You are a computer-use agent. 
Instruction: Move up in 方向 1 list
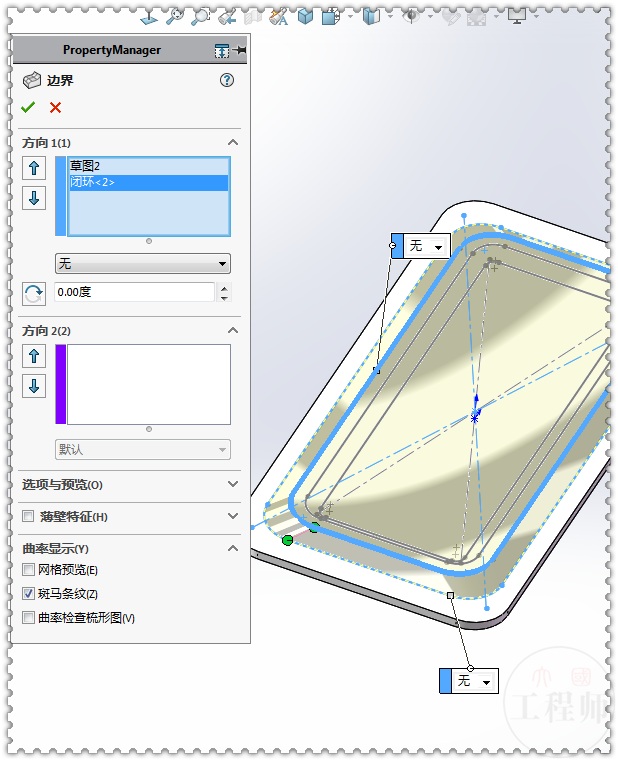34,168
